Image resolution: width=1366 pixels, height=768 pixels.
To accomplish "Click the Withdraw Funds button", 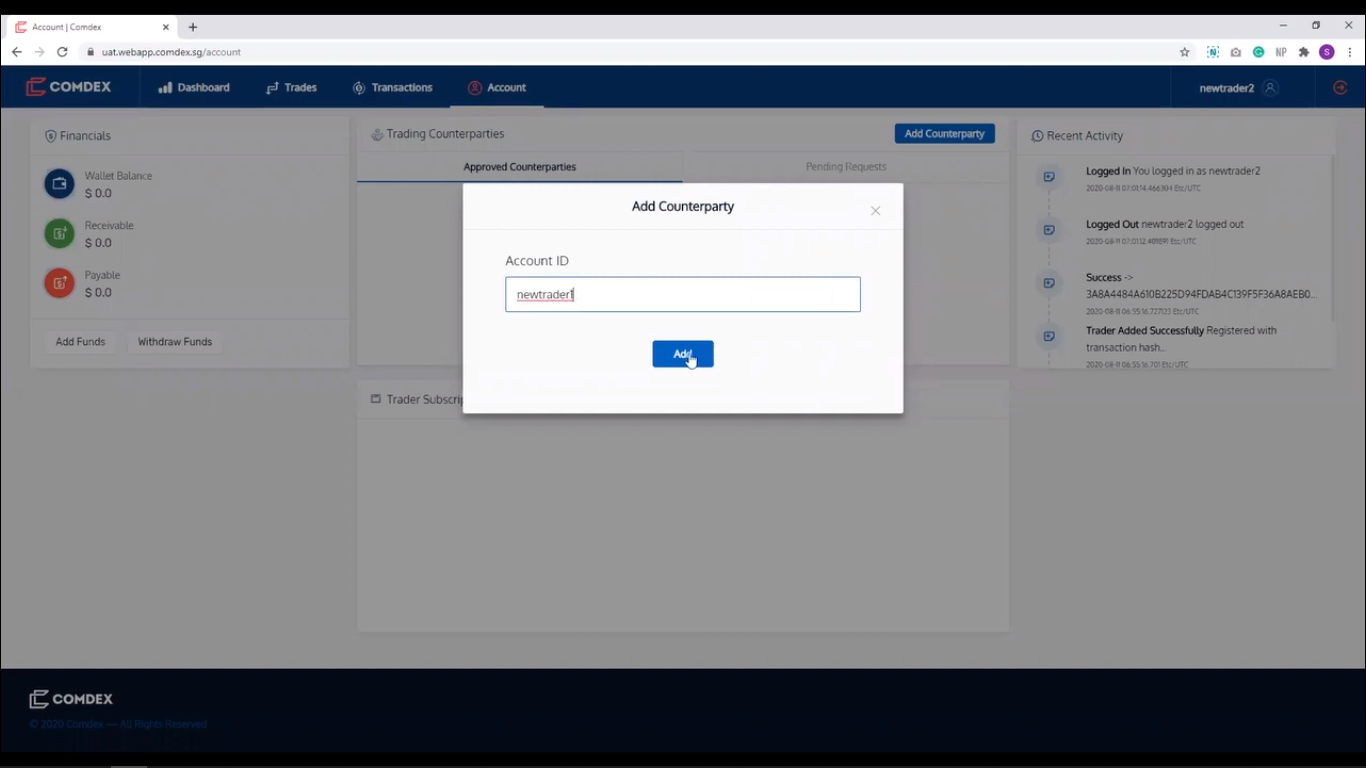I will pyautogui.click(x=175, y=342).
